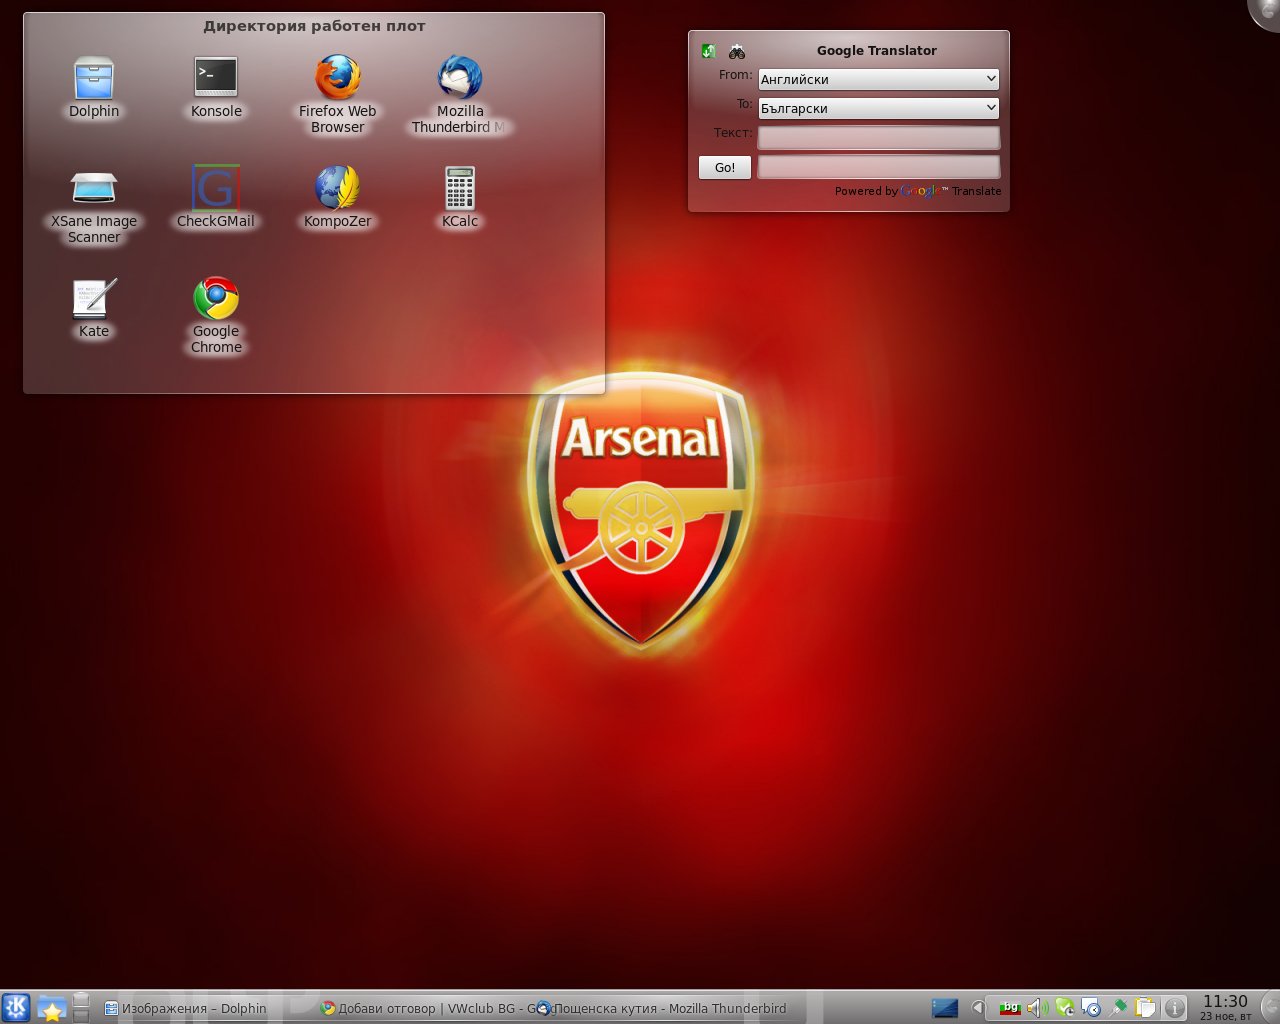1280x1024 pixels.
Task: Show hidden tray icons with the arrow
Action: (977, 1008)
